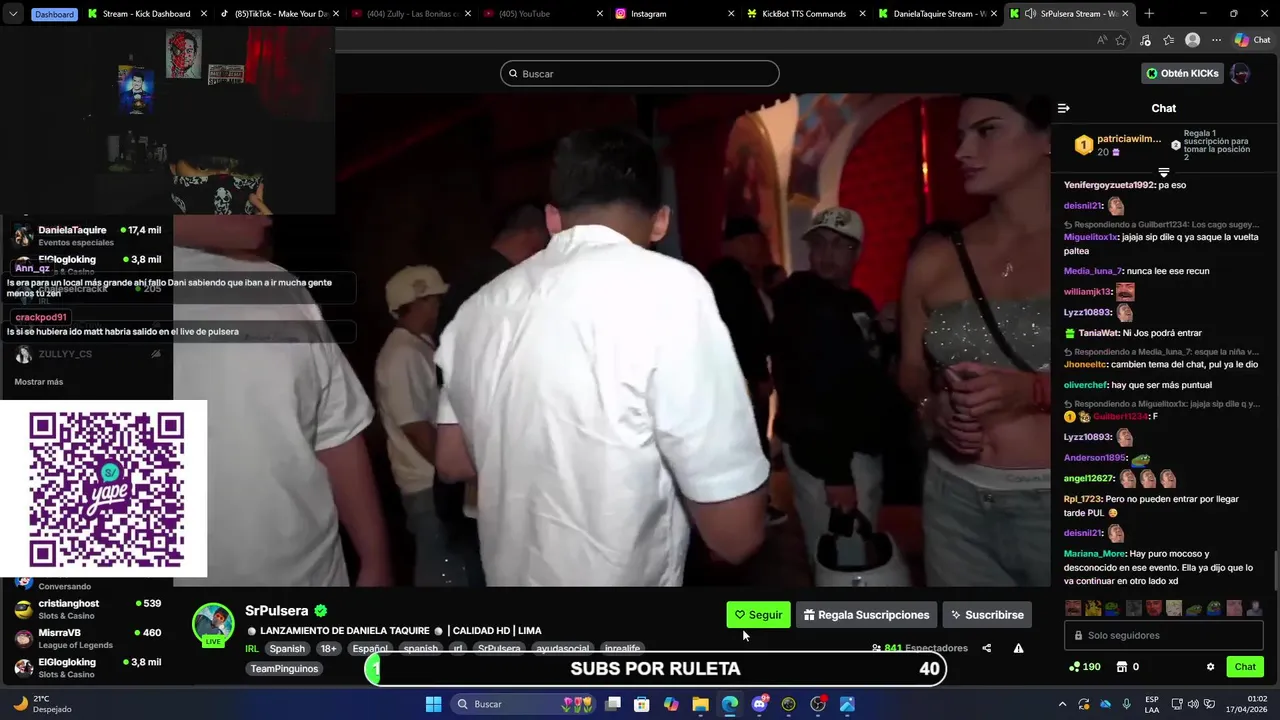Click the Dashboard tab group label
Screen dimensions: 1280x720
[53, 14]
